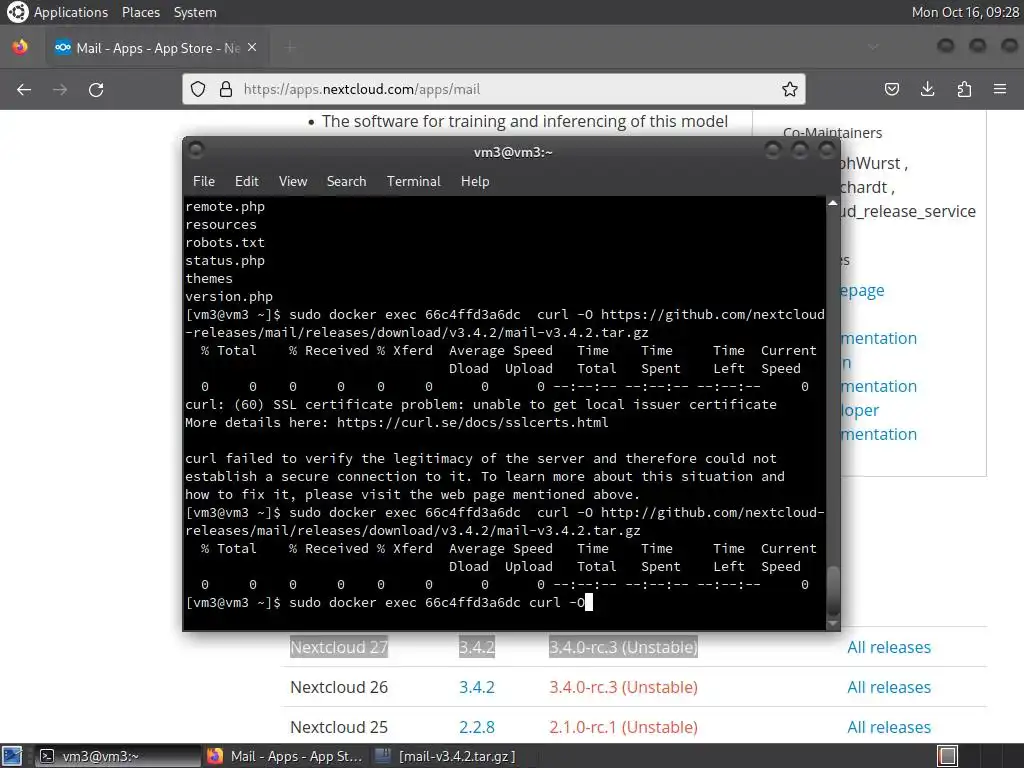Click the distro logo in top panel
Image resolution: width=1024 pixels, height=768 pixels.
(x=18, y=12)
